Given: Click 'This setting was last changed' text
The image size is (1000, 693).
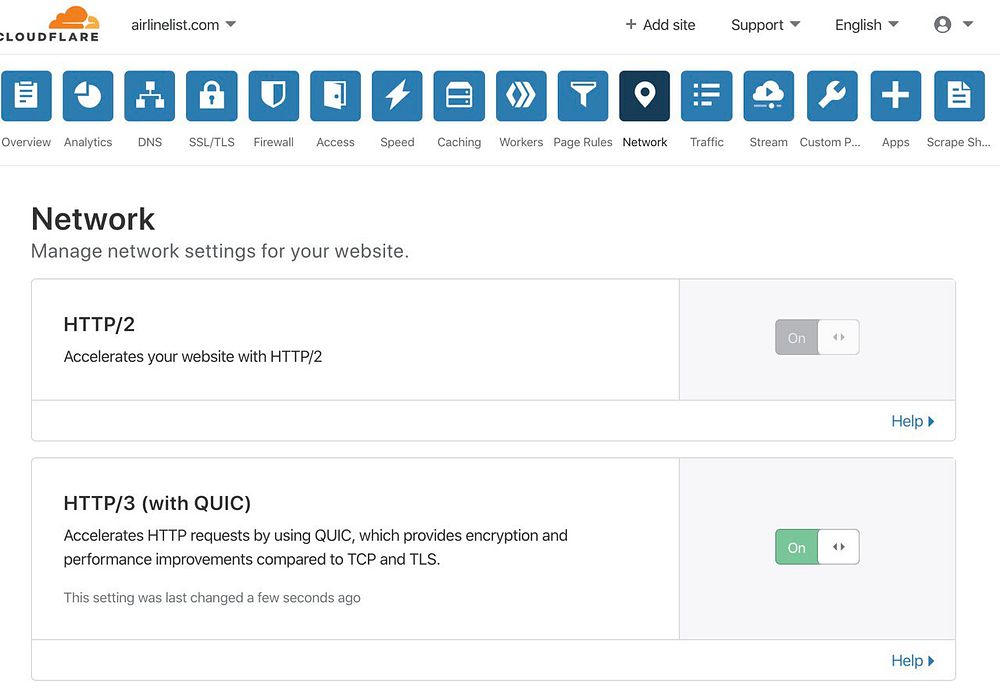Looking at the screenshot, I should pos(212,598).
